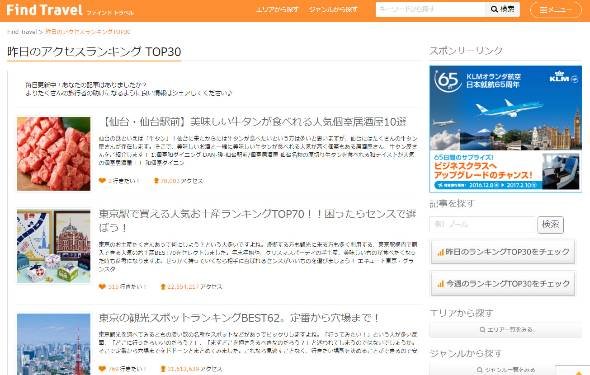
Task: Check this week's ranking TOP30 button
Action: (x=503, y=284)
